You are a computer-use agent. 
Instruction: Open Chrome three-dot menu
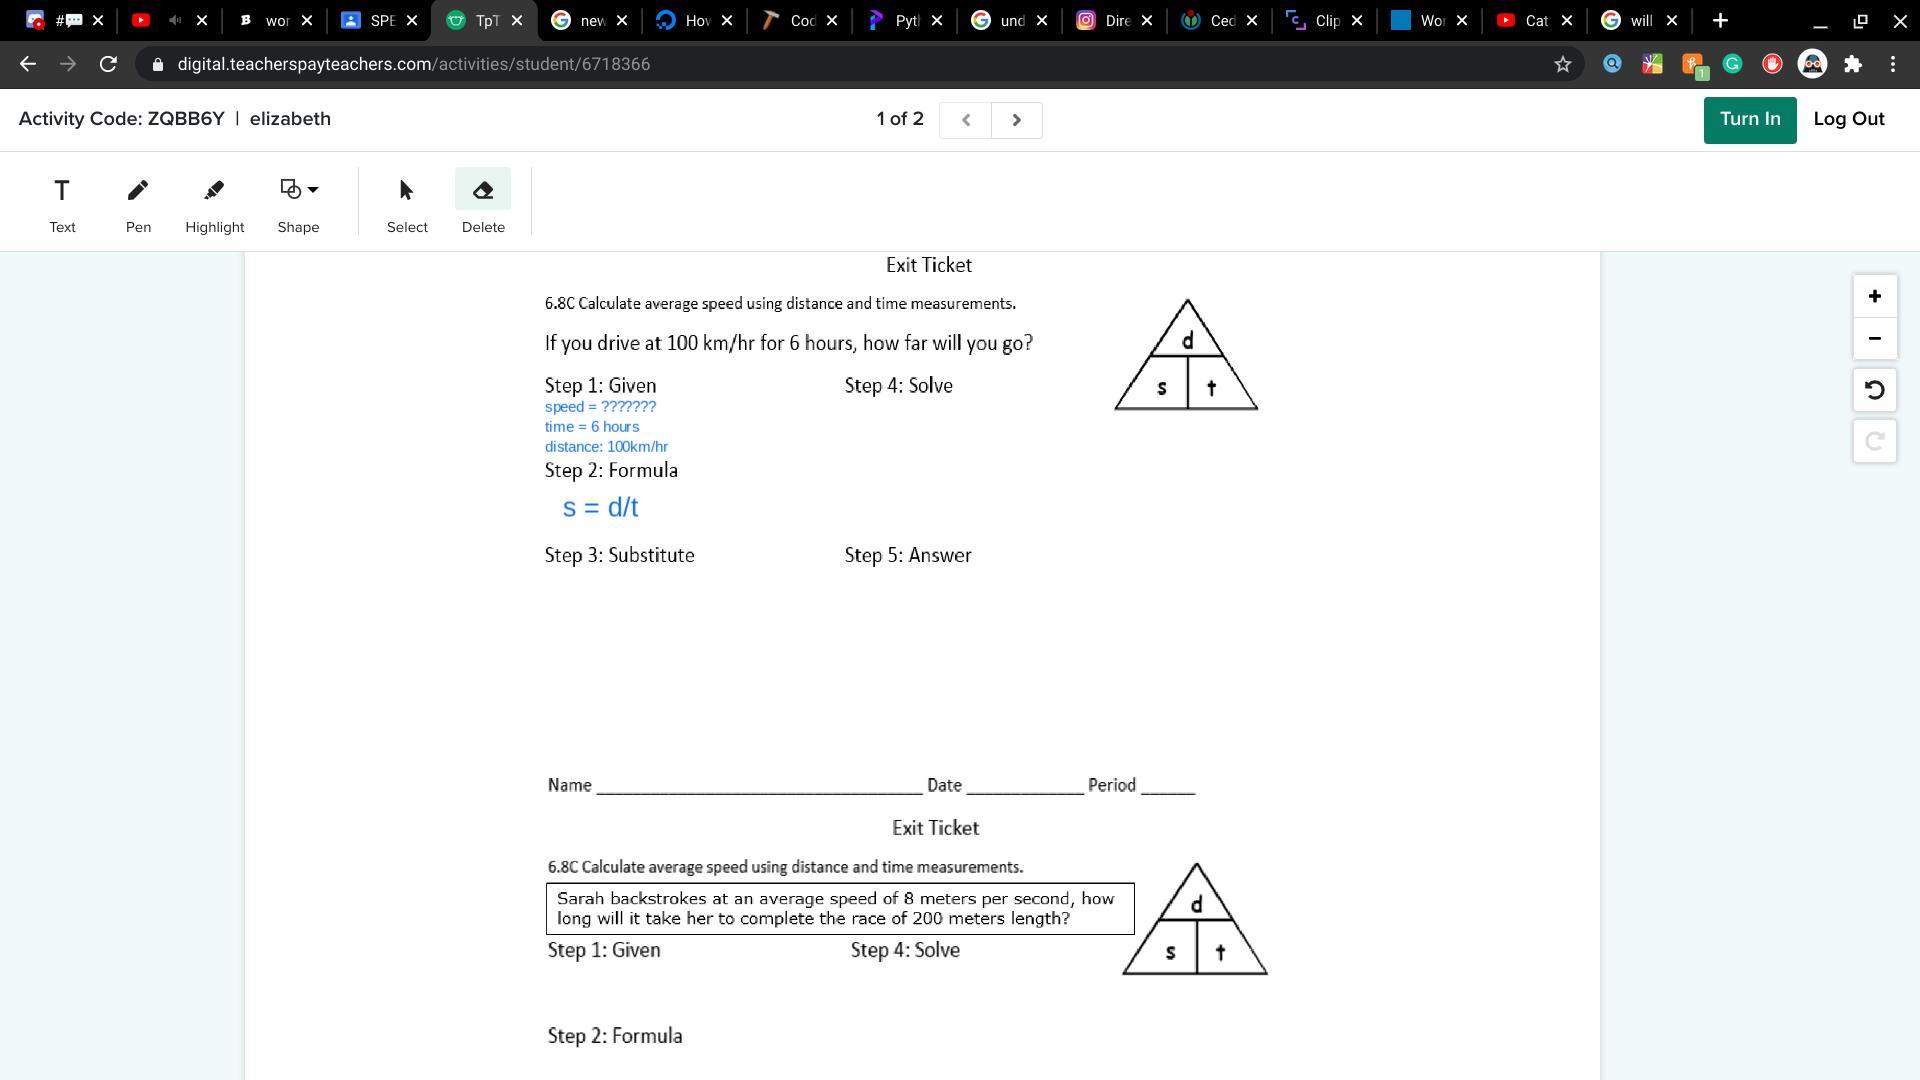pos(1893,64)
